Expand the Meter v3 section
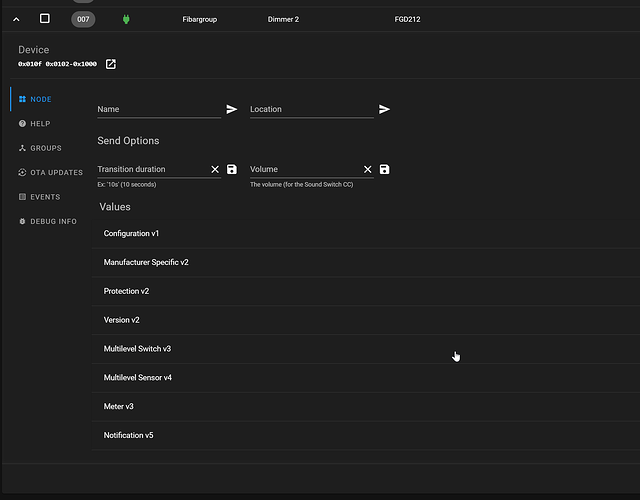 tap(119, 407)
